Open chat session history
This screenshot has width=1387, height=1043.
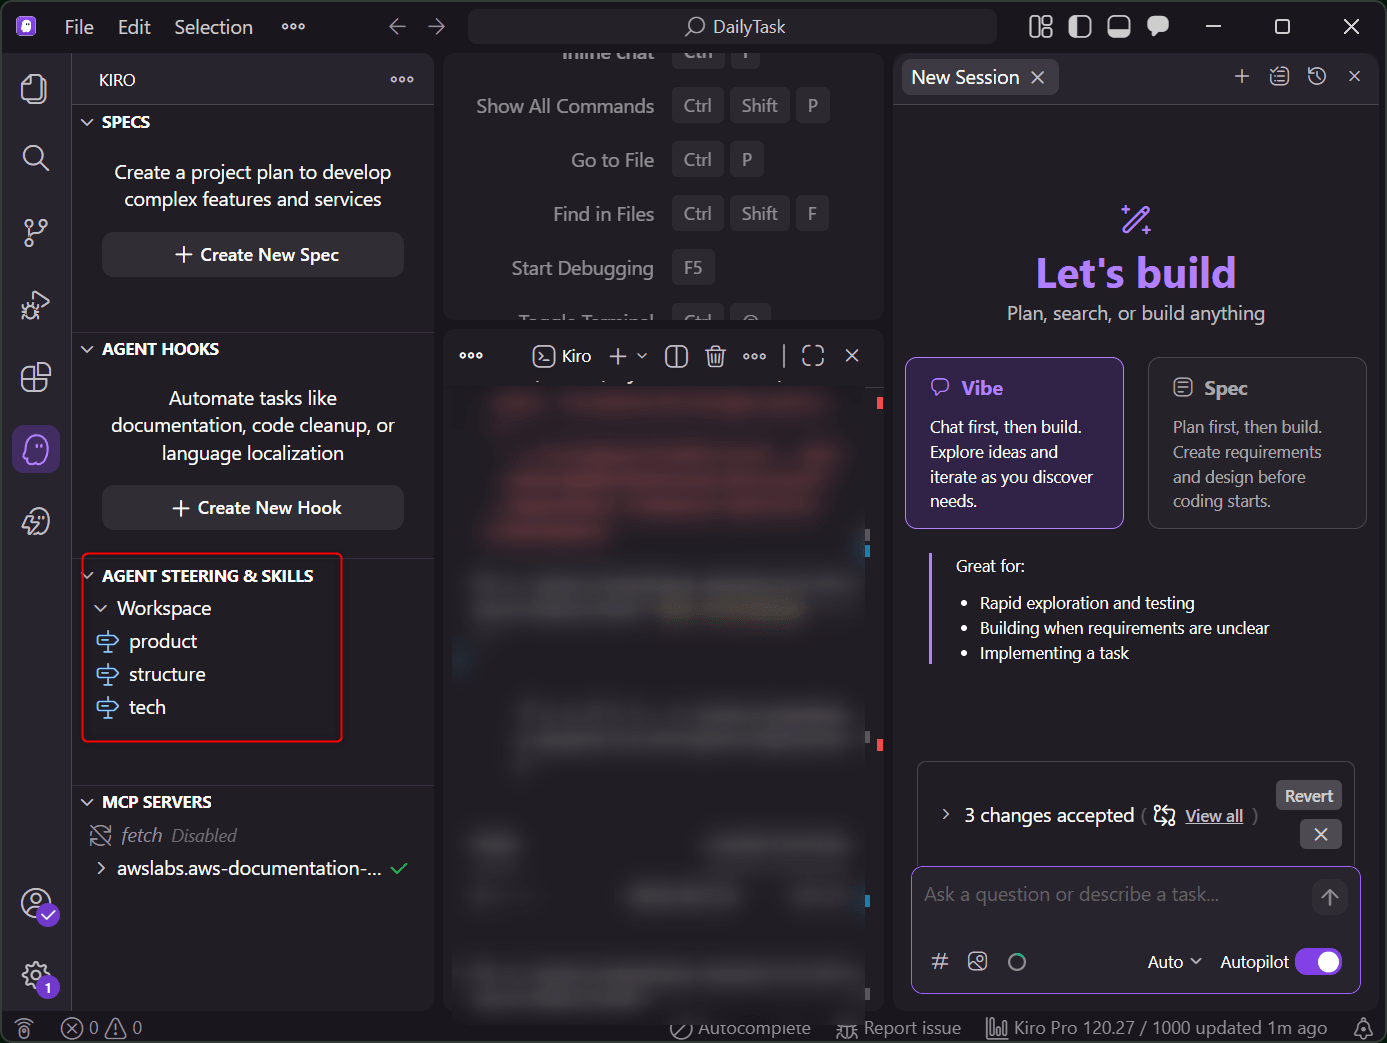point(1317,77)
